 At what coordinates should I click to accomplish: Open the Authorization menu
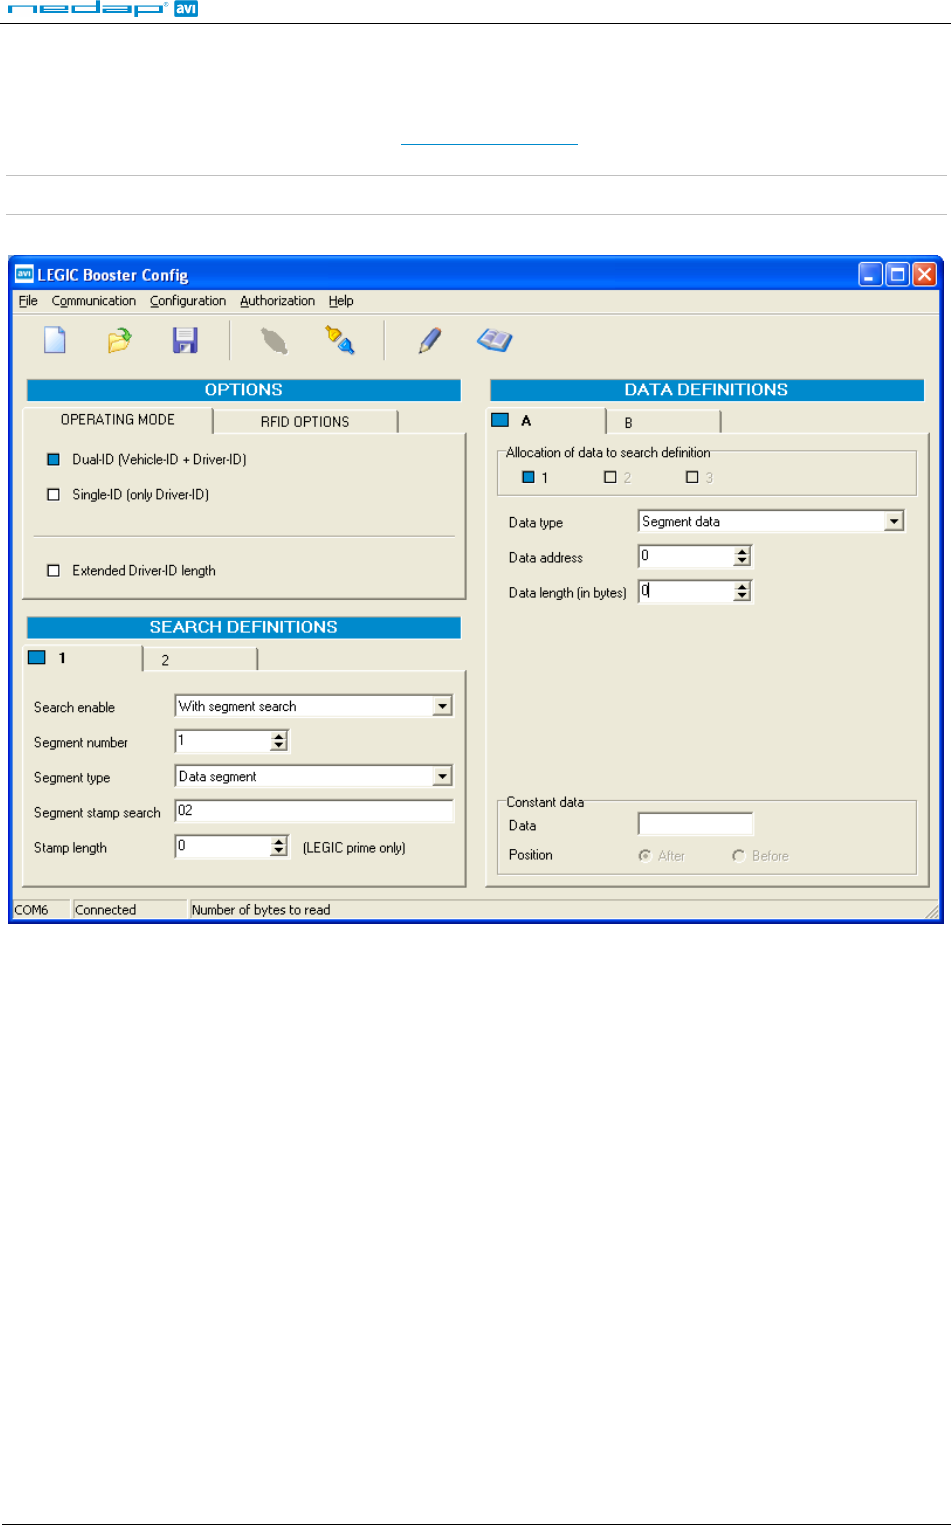pyautogui.click(x=277, y=301)
